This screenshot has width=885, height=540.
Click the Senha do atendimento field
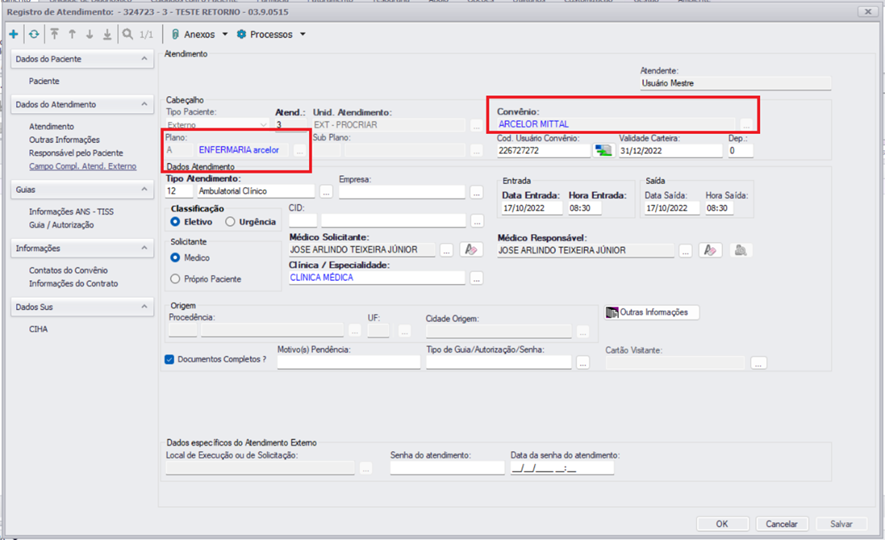click(x=447, y=468)
